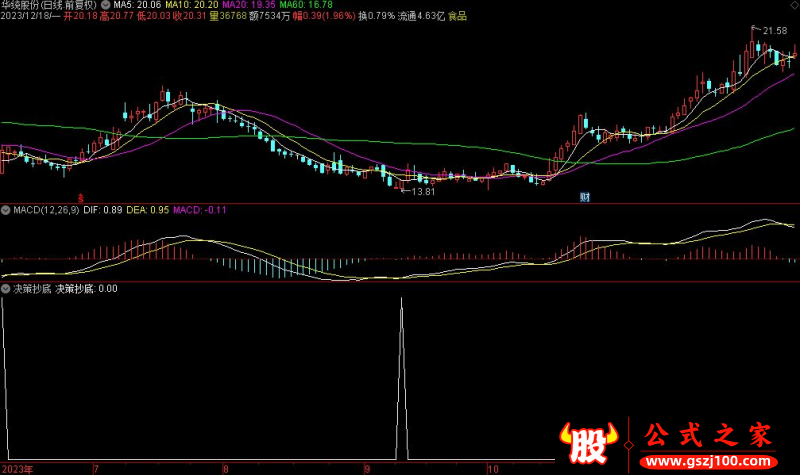Click the turnover amount 额7534万
The height and width of the screenshot is (475, 800).
pyautogui.click(x=269, y=16)
